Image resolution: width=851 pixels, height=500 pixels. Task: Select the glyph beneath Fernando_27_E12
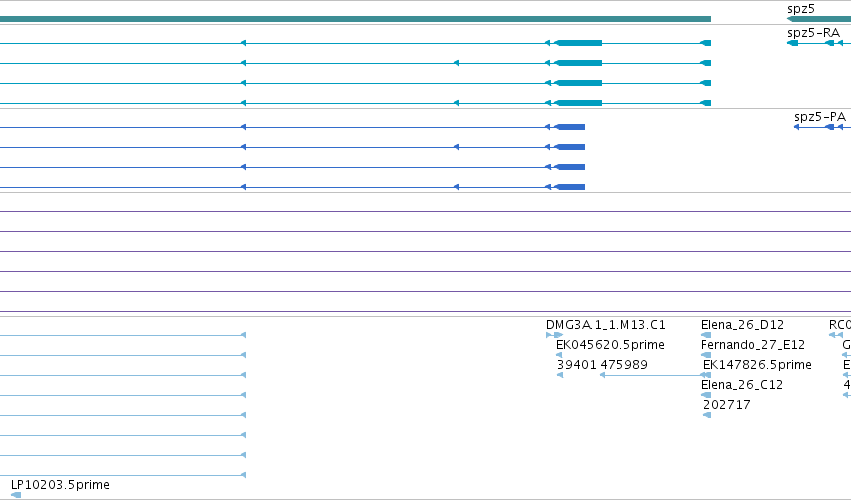pos(706,355)
